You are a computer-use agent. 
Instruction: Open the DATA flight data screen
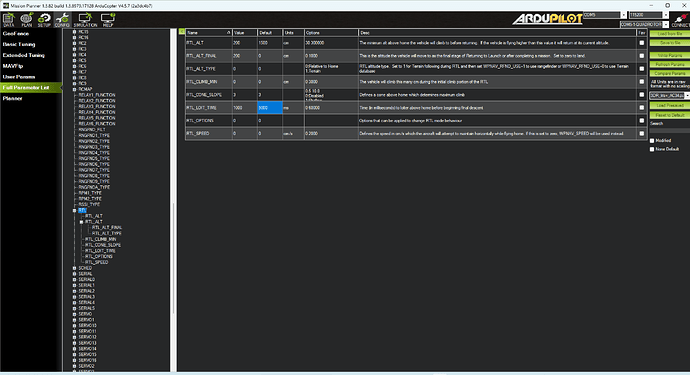(x=9, y=20)
